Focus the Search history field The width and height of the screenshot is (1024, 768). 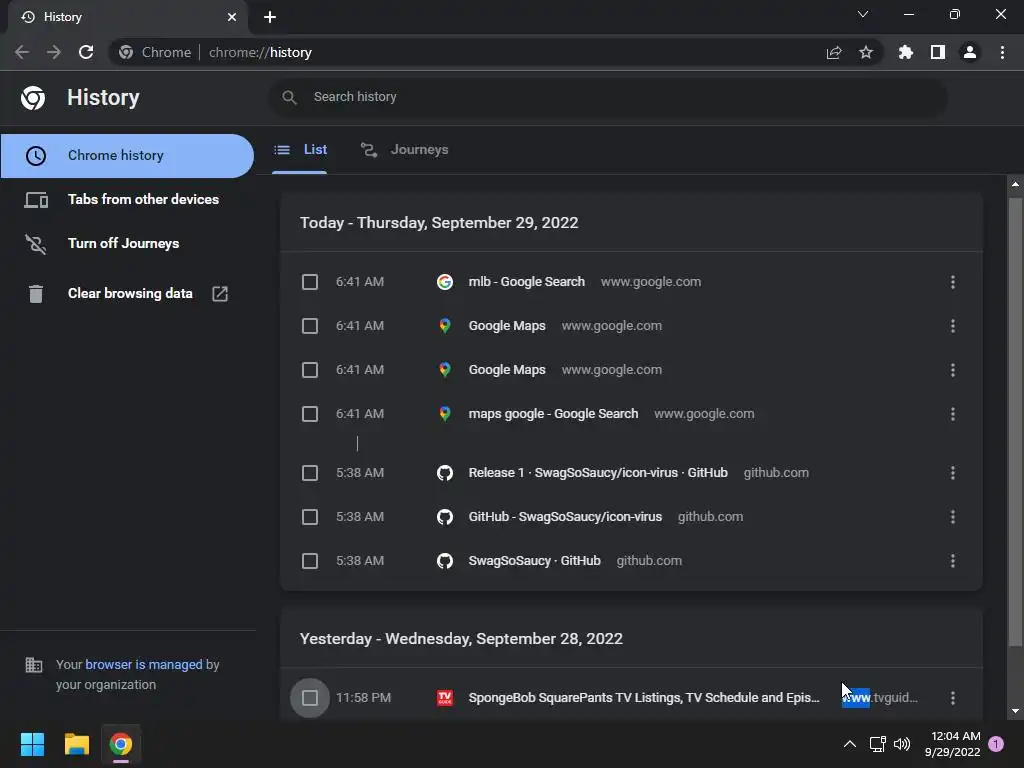click(607, 97)
